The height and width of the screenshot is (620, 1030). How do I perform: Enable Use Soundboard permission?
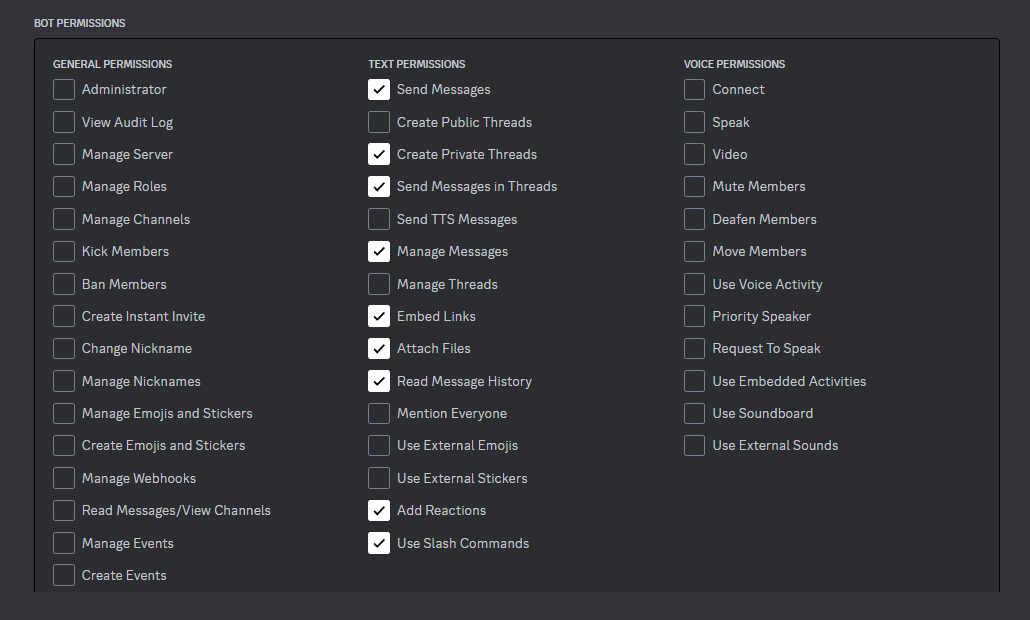tap(695, 414)
